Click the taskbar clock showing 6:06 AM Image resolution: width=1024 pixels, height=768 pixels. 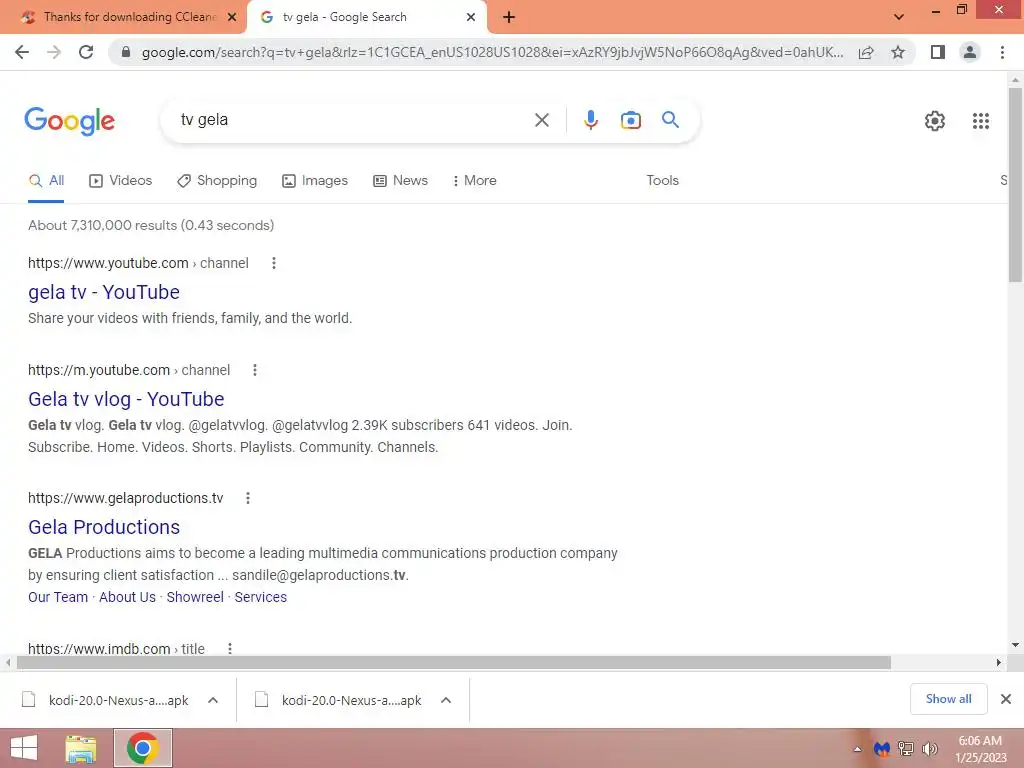point(980,741)
